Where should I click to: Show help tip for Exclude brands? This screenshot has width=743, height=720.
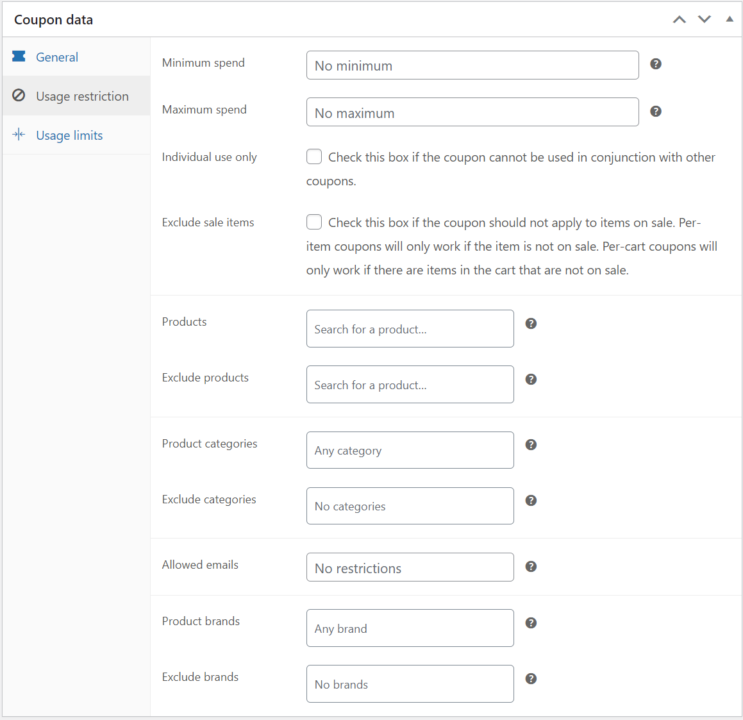tap(531, 679)
